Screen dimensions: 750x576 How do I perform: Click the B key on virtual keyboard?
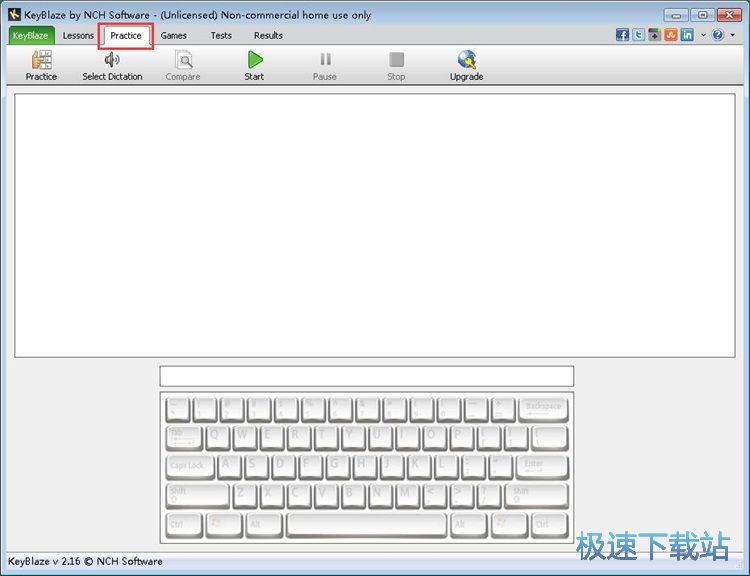[x=353, y=496]
